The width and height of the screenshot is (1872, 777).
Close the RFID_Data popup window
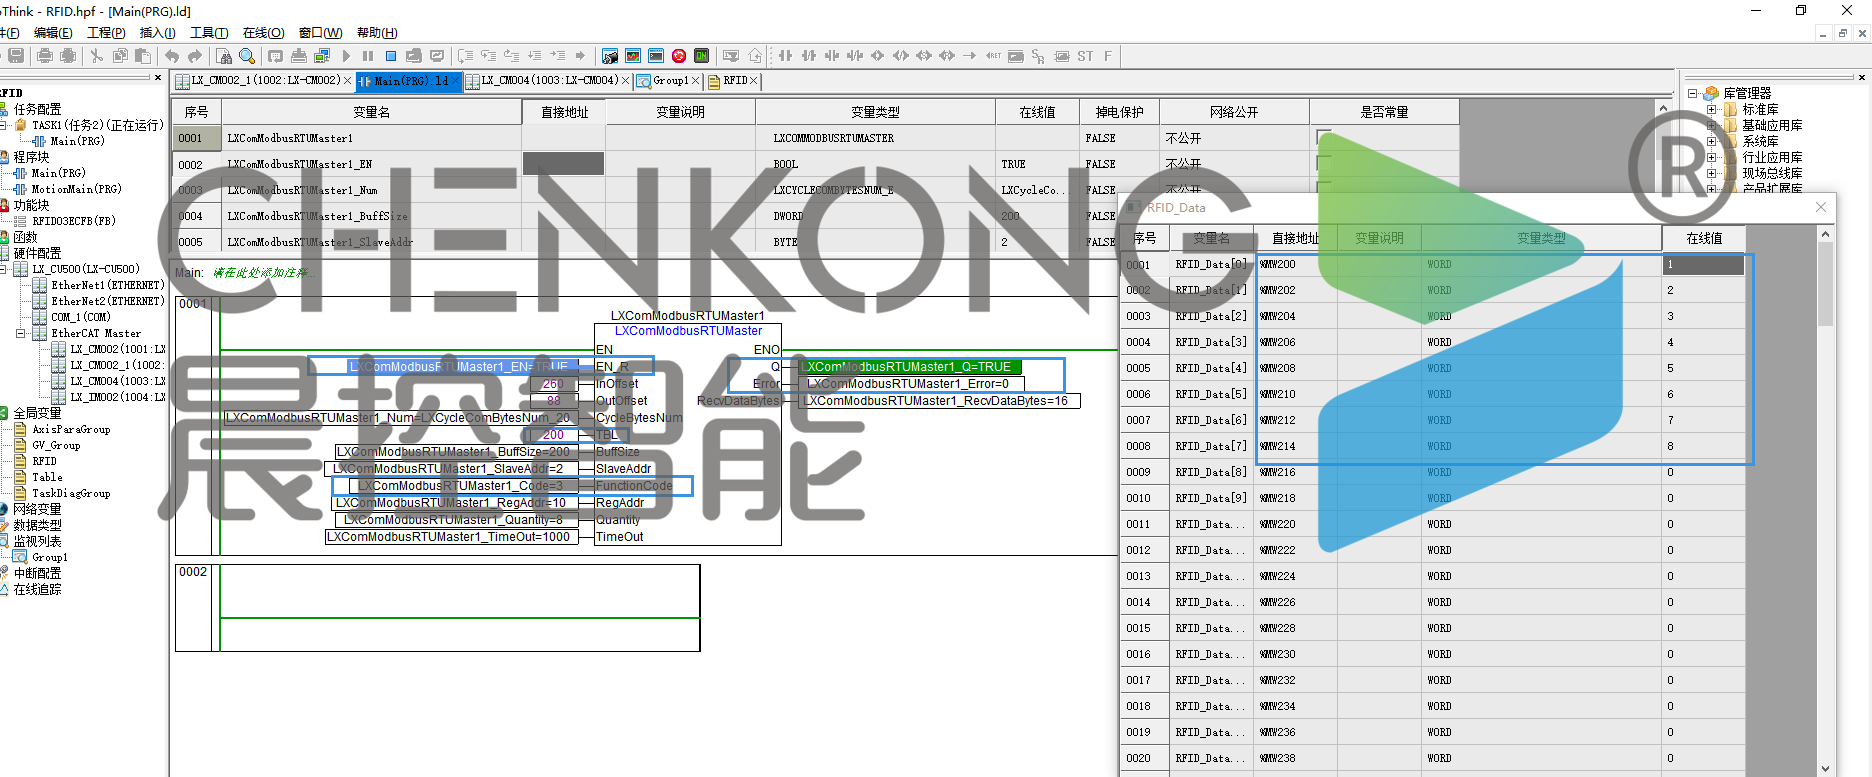(x=1821, y=207)
